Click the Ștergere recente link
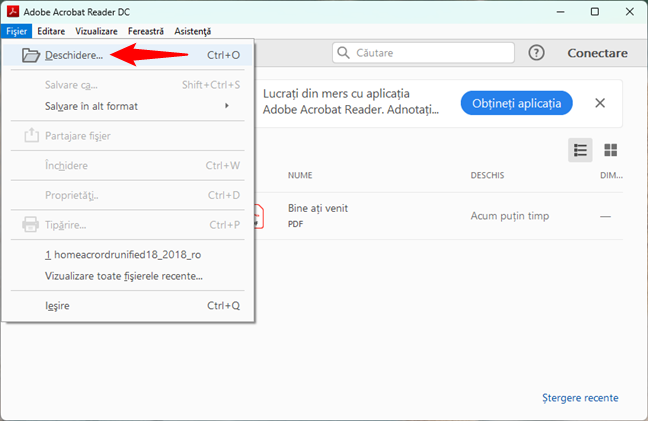This screenshot has height=421, width=648. pyautogui.click(x=580, y=397)
